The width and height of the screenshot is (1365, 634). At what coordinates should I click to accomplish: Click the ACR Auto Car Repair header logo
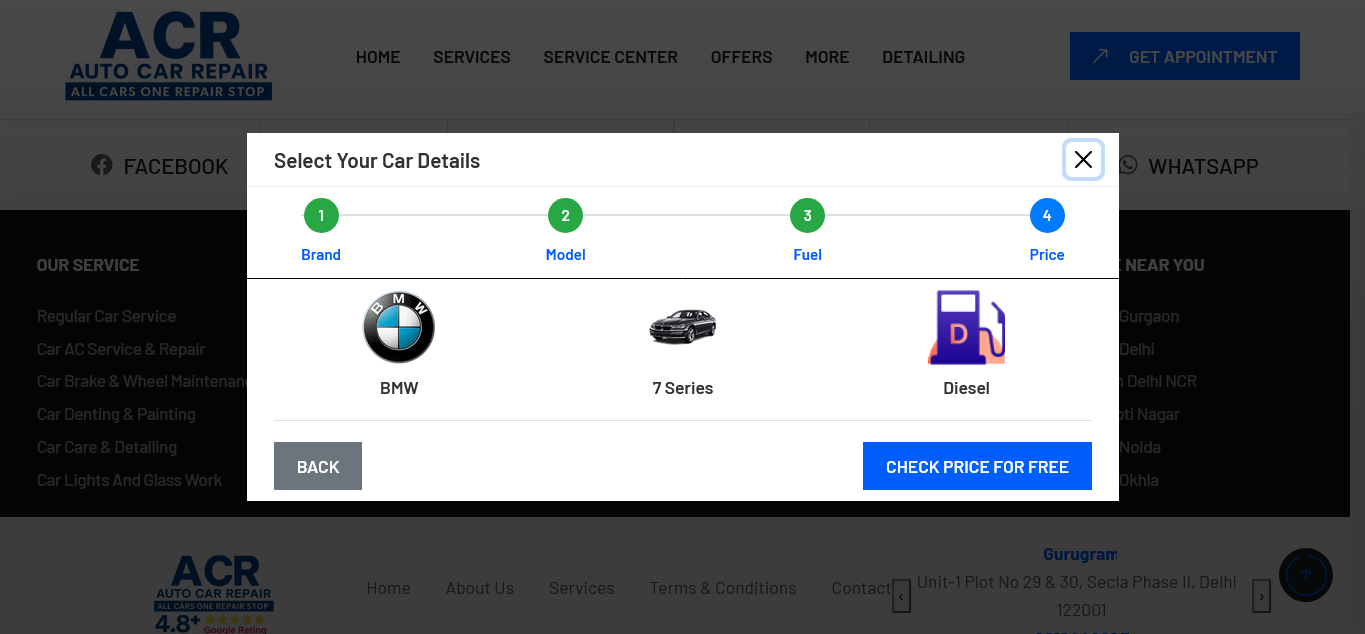[169, 56]
